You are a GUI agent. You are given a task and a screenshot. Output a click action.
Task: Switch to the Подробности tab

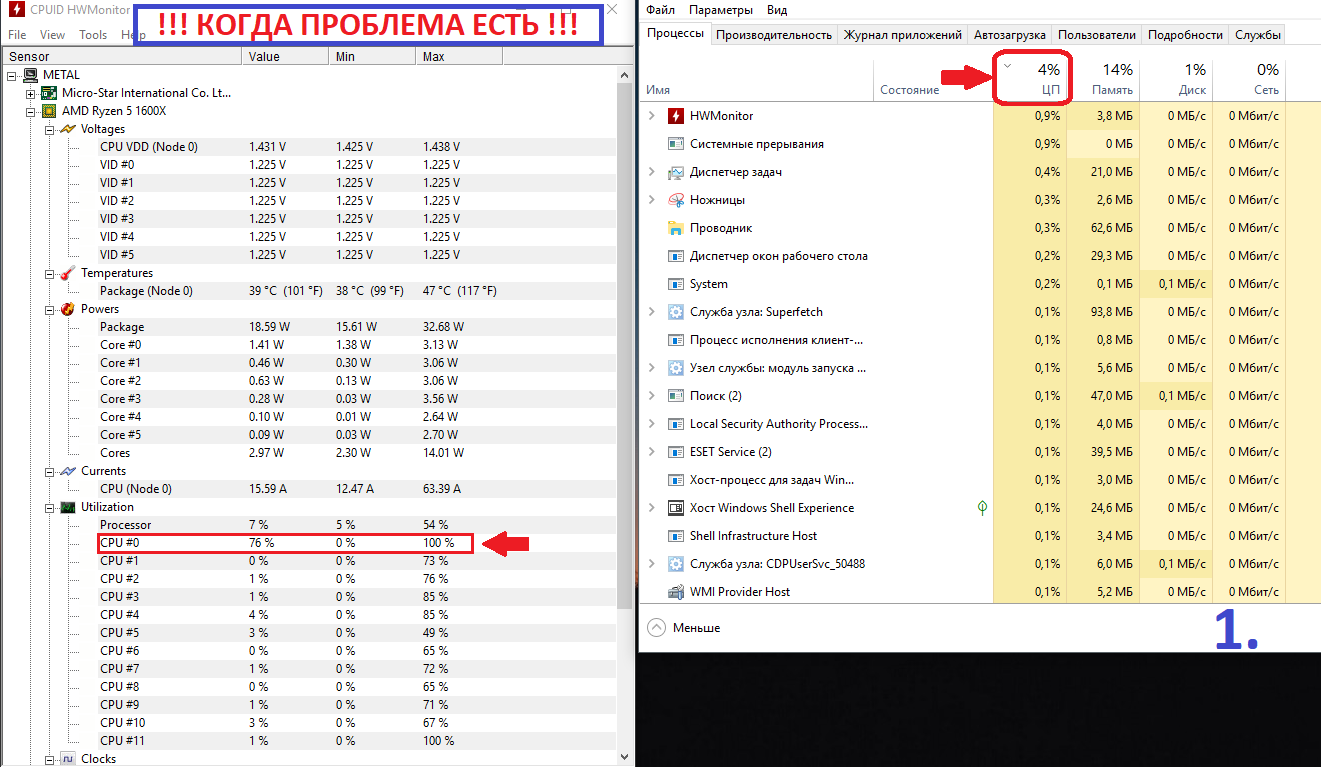(1185, 34)
